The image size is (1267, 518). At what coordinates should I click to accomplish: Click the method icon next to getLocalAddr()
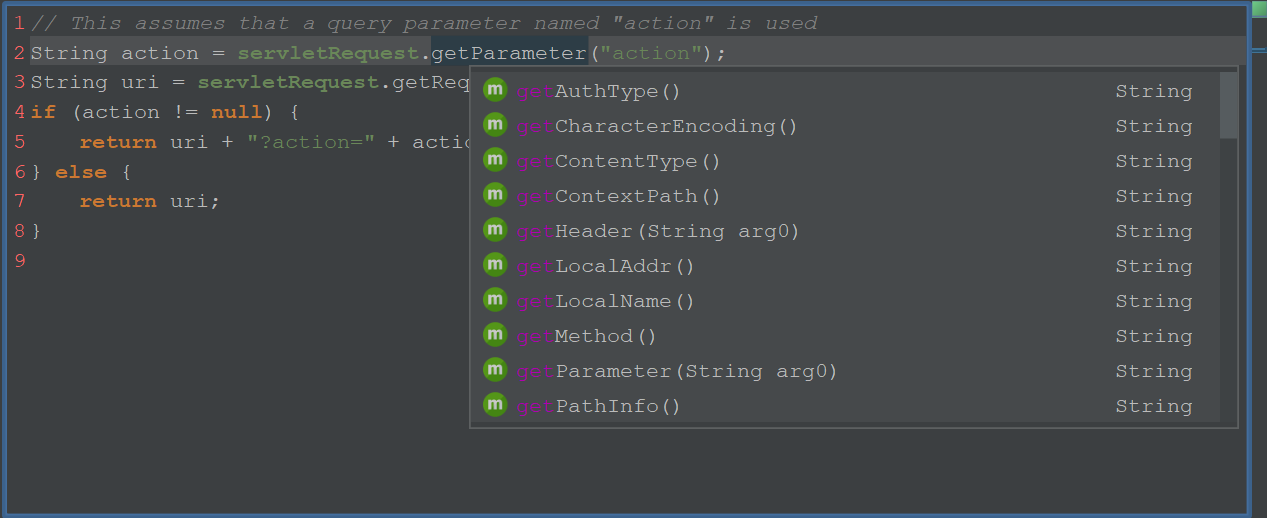[495, 265]
